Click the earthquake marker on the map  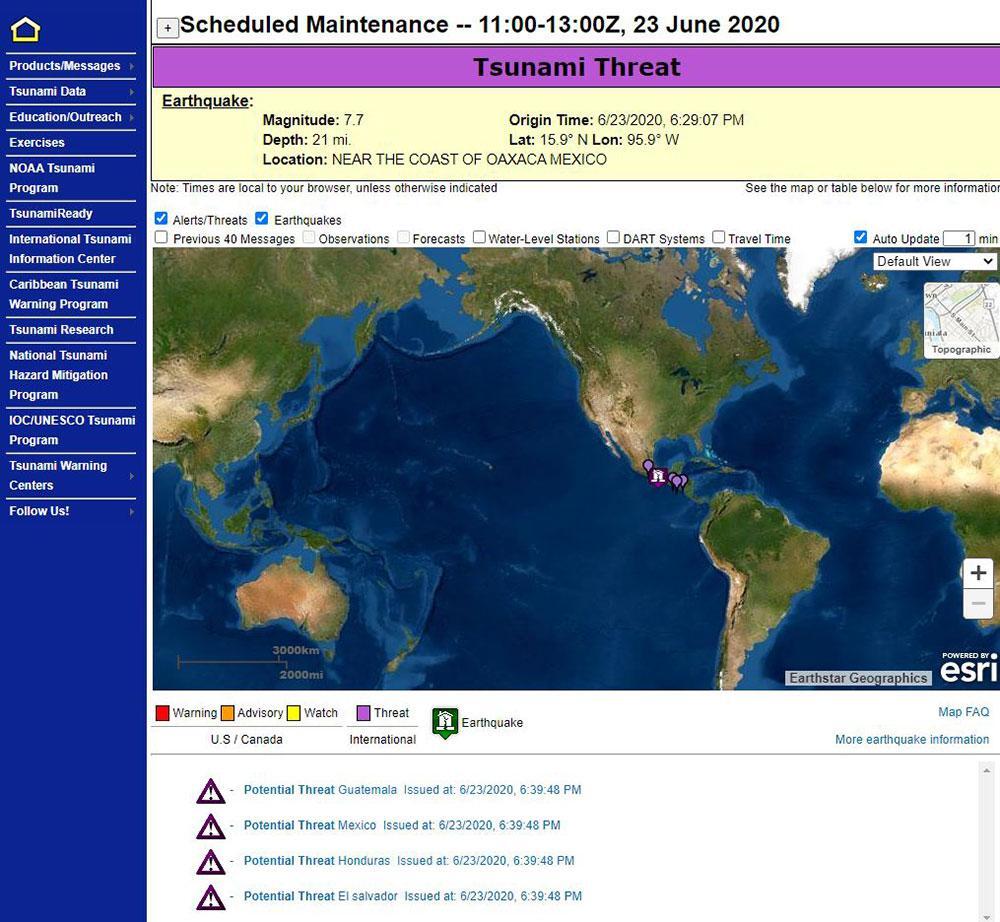tap(657, 477)
